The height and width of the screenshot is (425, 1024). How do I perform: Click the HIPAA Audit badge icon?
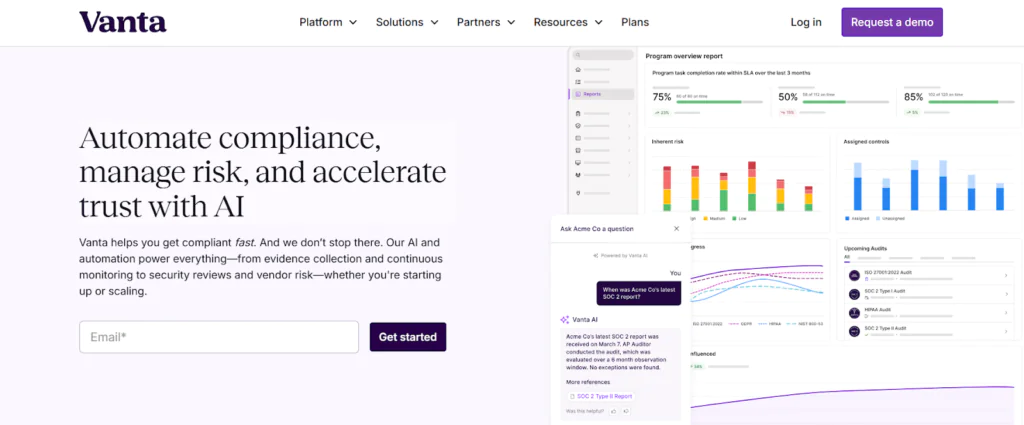(x=854, y=313)
